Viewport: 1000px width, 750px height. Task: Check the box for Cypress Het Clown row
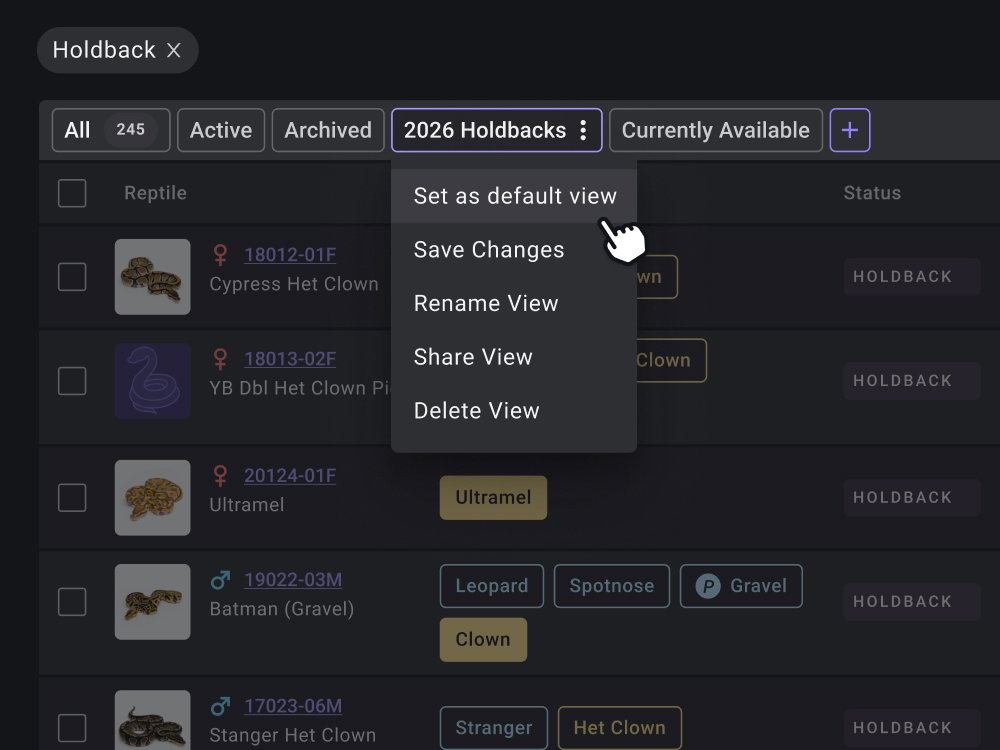72,277
